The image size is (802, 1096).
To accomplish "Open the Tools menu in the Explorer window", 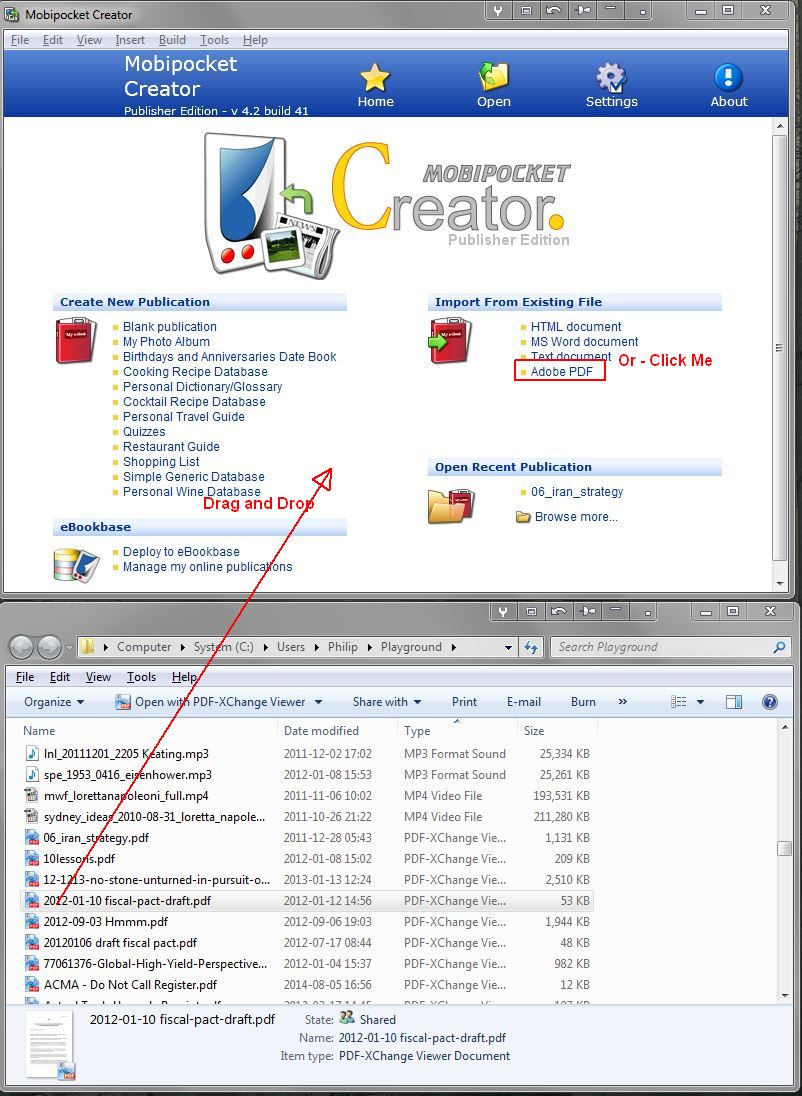I will [141, 677].
